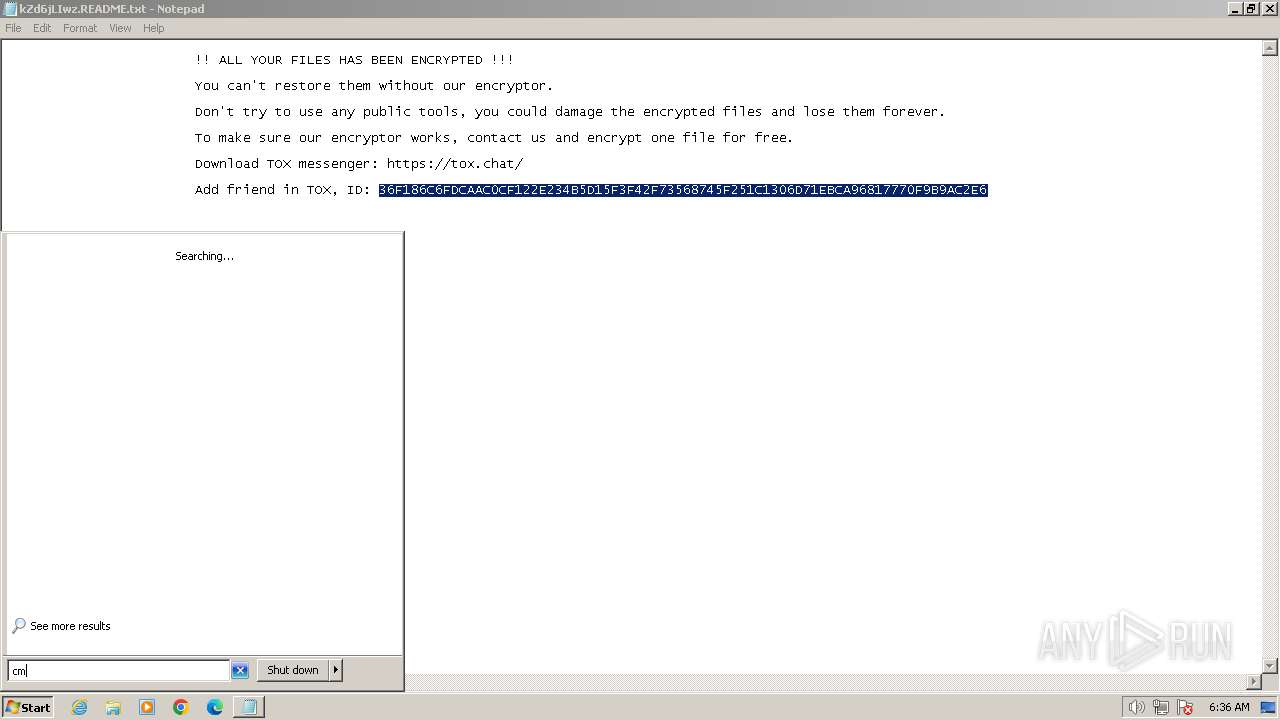Click the clock showing 6:36 AM

(1229, 707)
